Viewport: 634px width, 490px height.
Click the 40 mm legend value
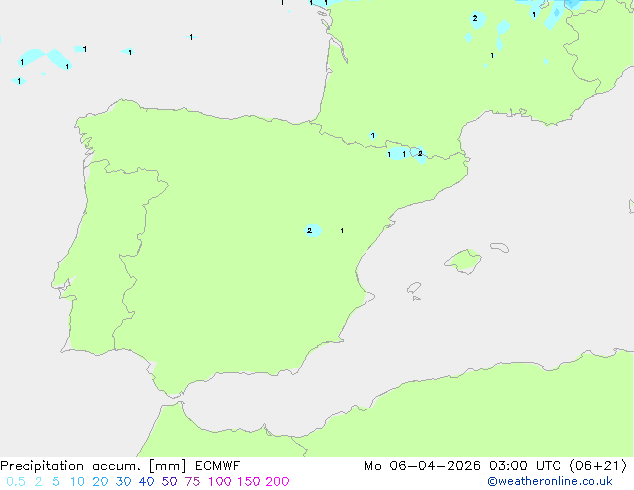[146, 482]
